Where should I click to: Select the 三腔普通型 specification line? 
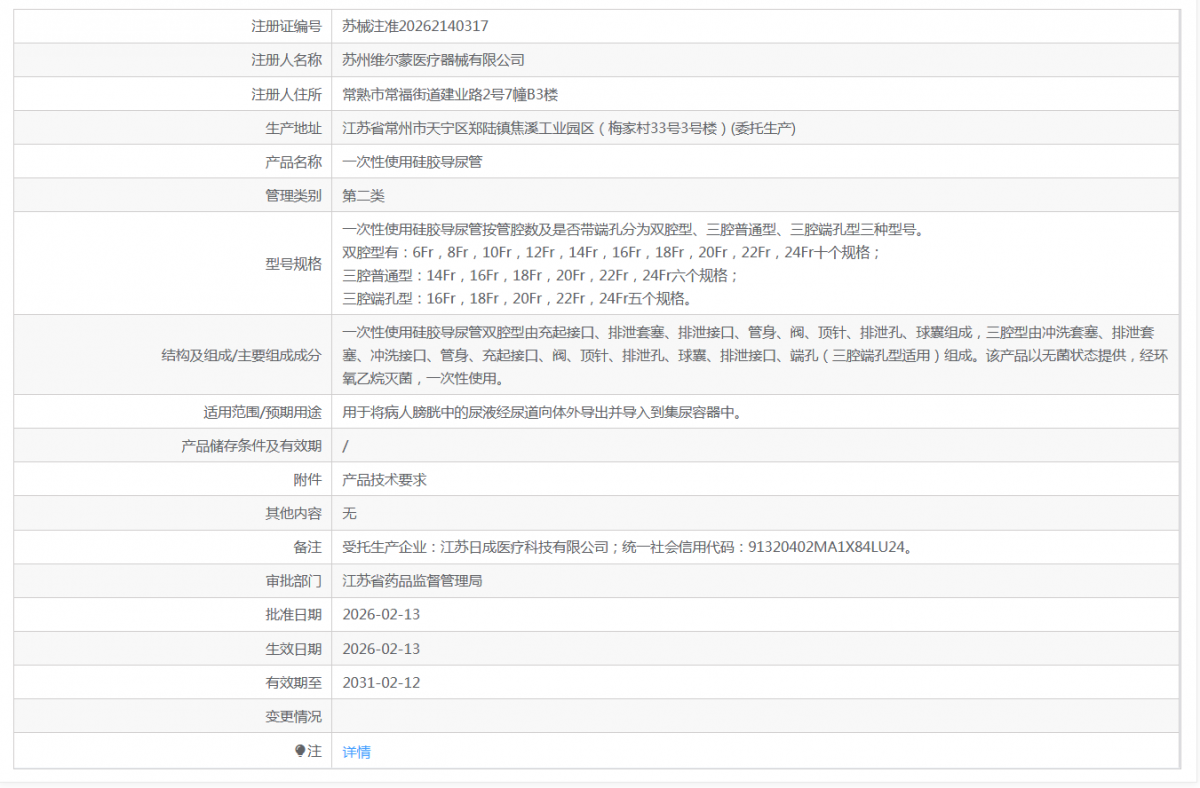tap(540, 276)
